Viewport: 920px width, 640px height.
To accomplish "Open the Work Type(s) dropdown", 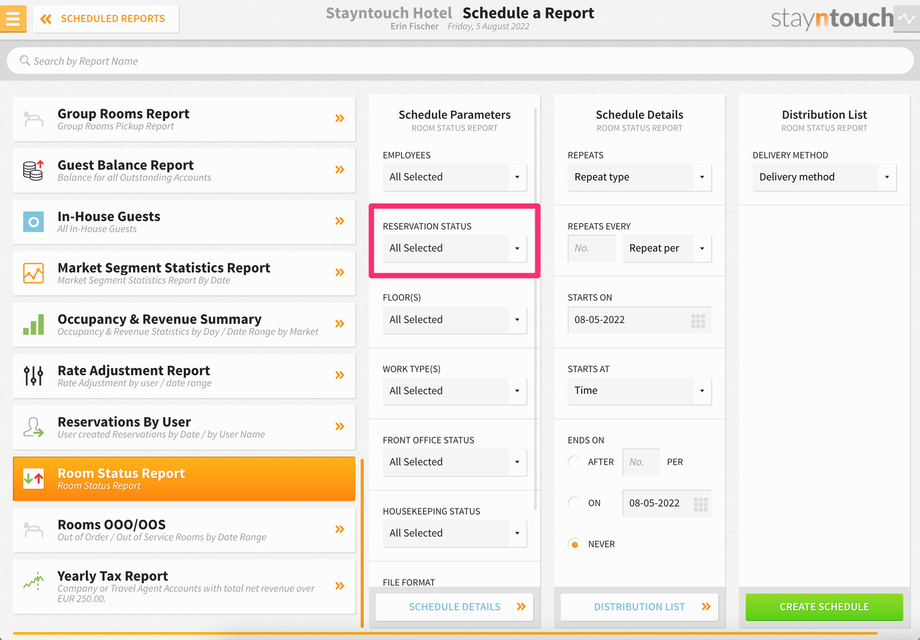I will pos(455,391).
